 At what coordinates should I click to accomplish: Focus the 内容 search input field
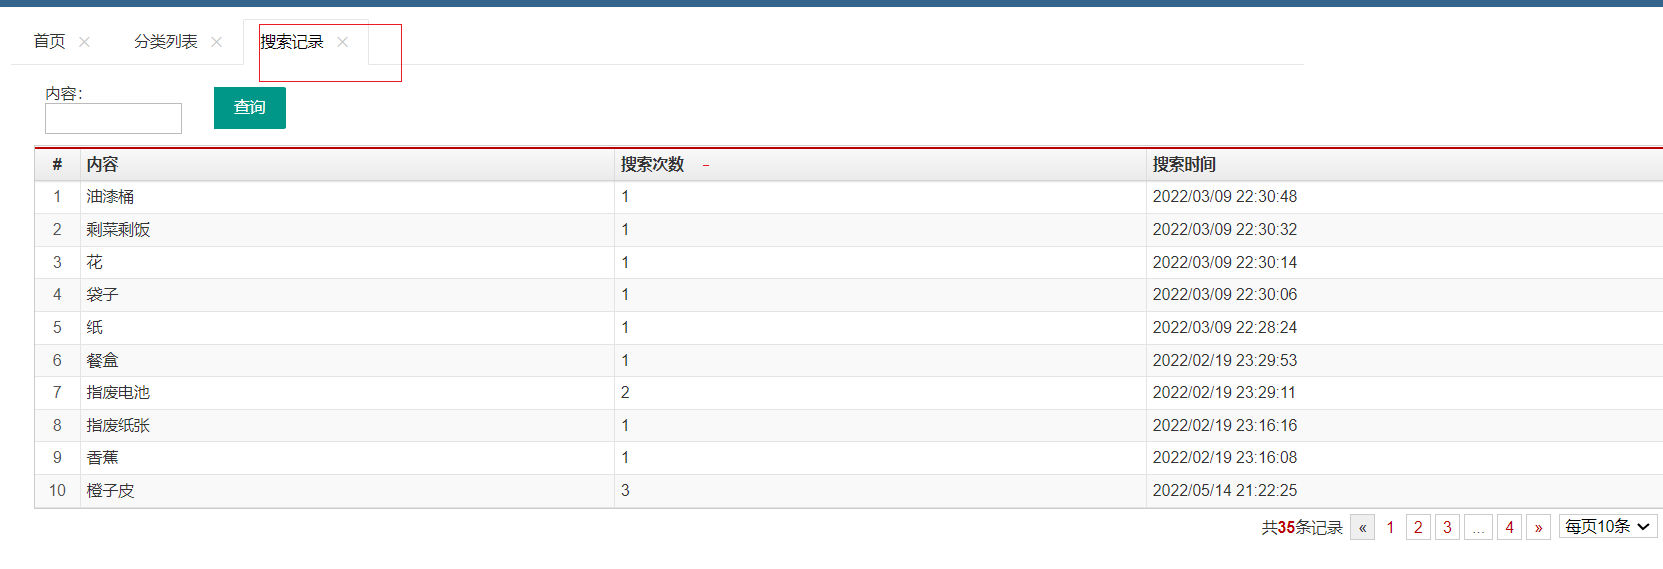tap(113, 118)
